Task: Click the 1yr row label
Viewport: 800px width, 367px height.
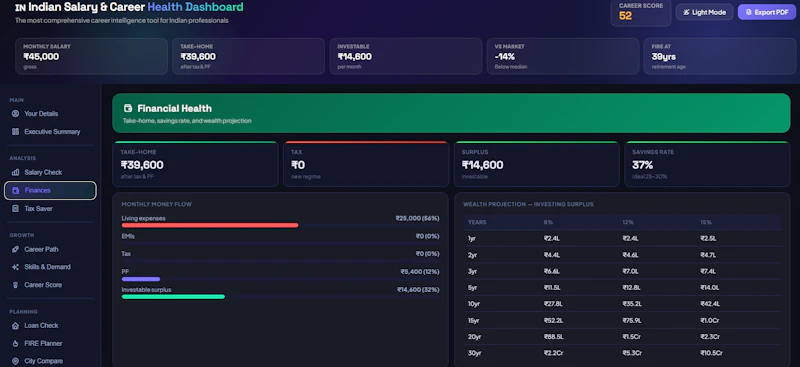Action: pyautogui.click(x=471, y=238)
